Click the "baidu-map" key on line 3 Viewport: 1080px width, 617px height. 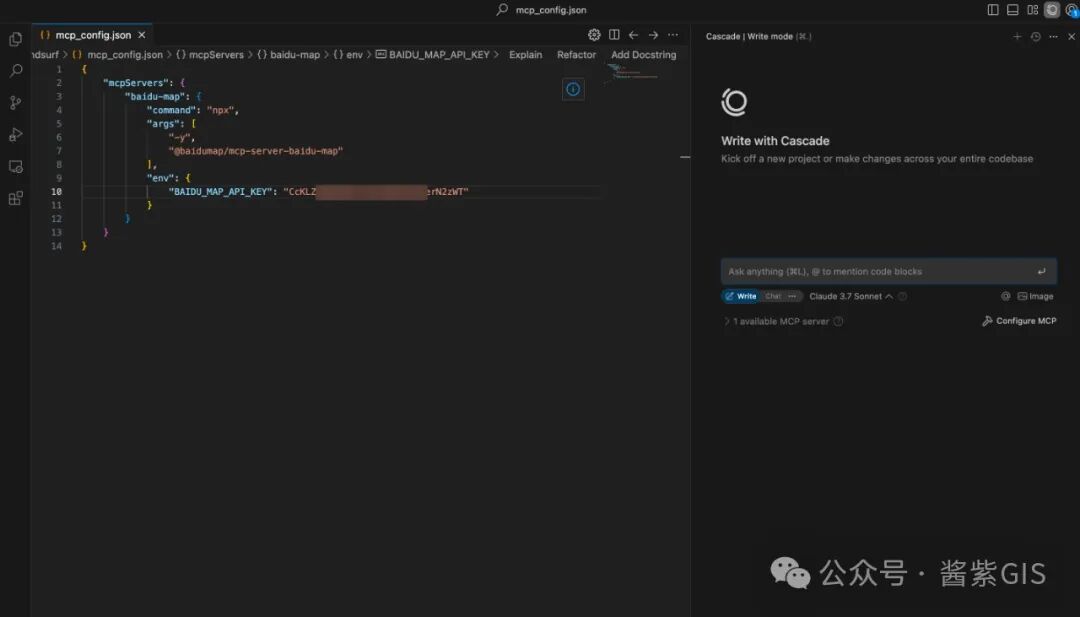pos(156,96)
